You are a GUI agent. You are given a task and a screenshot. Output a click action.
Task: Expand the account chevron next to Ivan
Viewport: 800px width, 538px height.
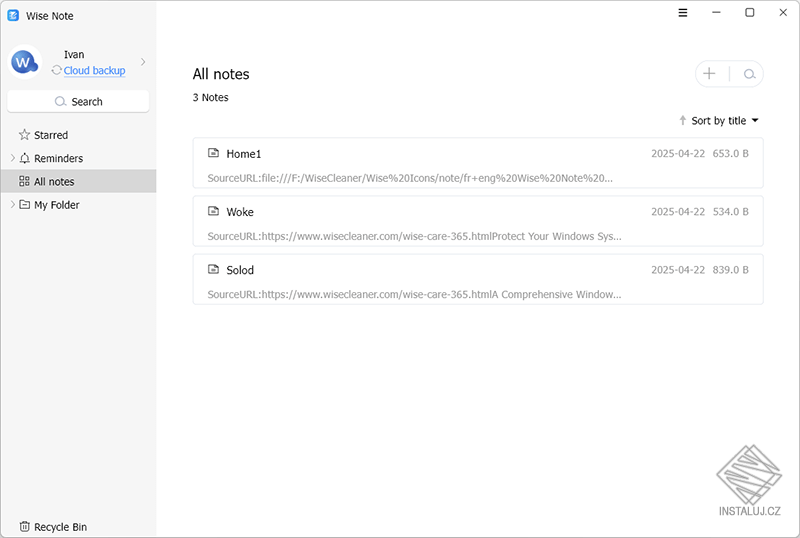(x=143, y=62)
